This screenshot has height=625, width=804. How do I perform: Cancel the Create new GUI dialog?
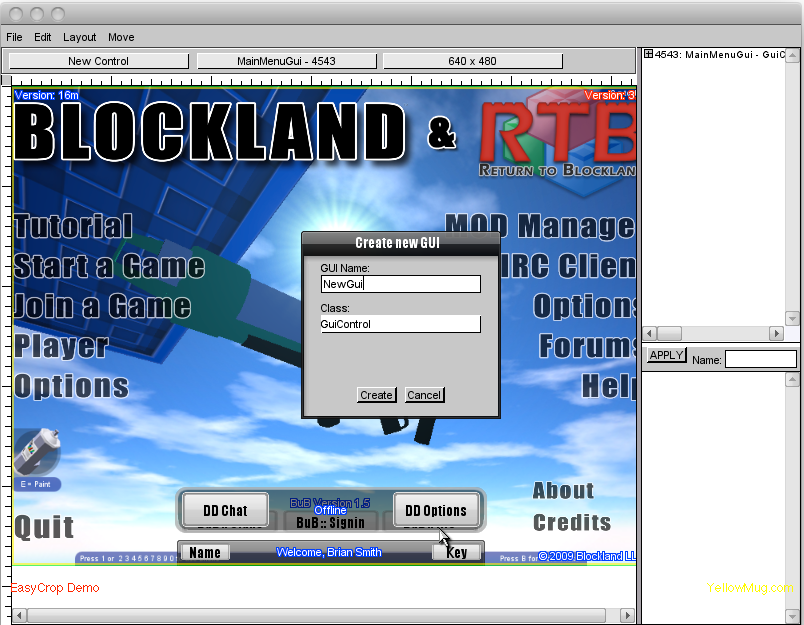(424, 395)
